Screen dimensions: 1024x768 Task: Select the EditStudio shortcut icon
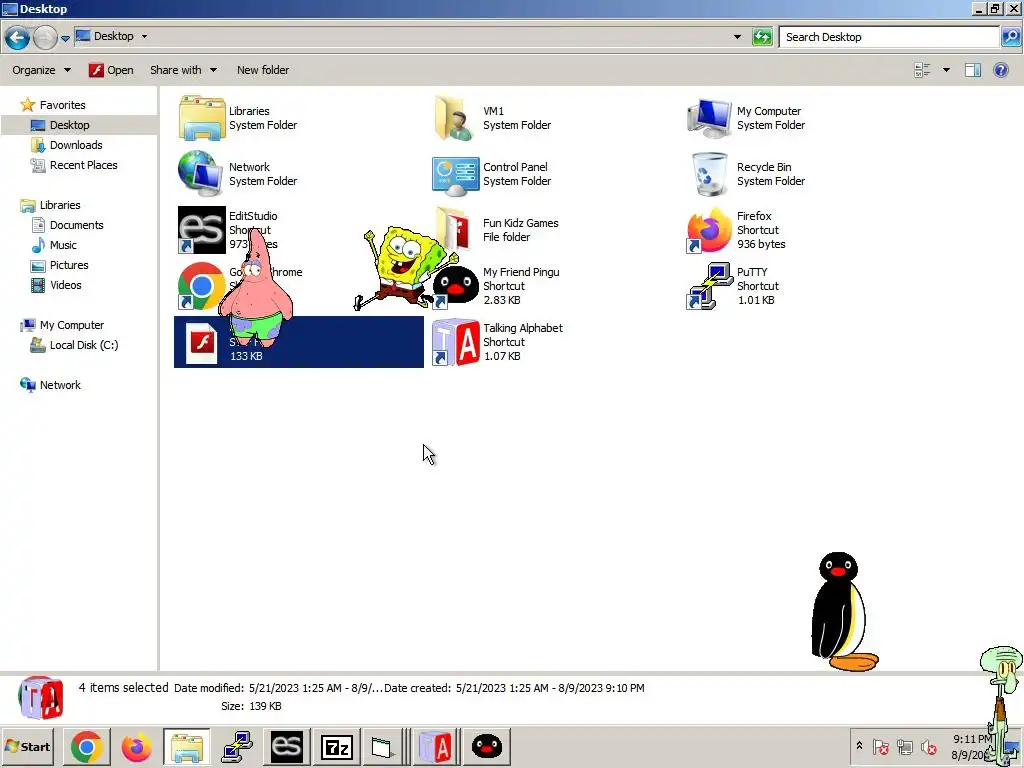pos(202,230)
